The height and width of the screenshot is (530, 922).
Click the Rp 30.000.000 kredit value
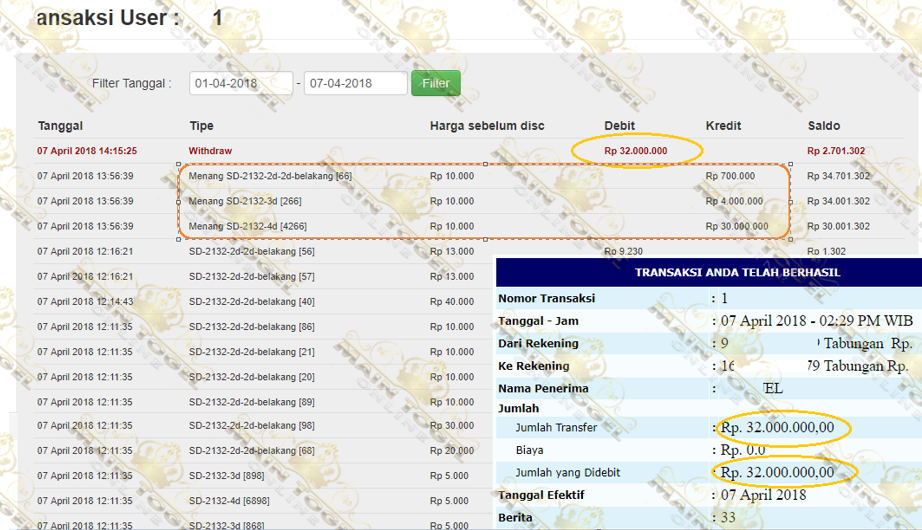point(737,226)
